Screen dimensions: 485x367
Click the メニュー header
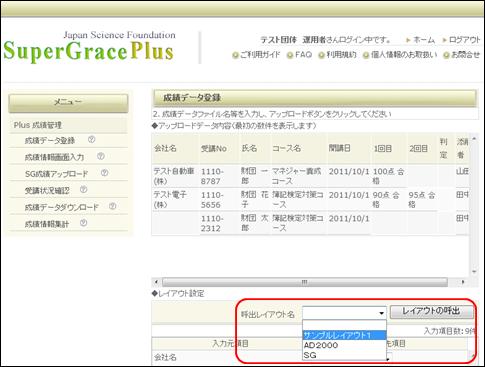(68, 103)
